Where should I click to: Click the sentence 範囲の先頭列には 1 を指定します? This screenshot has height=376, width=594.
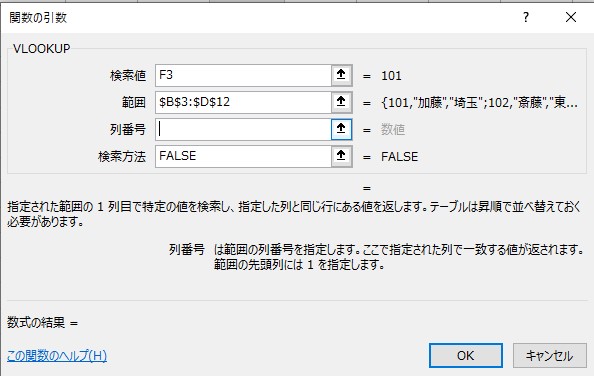[x=299, y=264]
